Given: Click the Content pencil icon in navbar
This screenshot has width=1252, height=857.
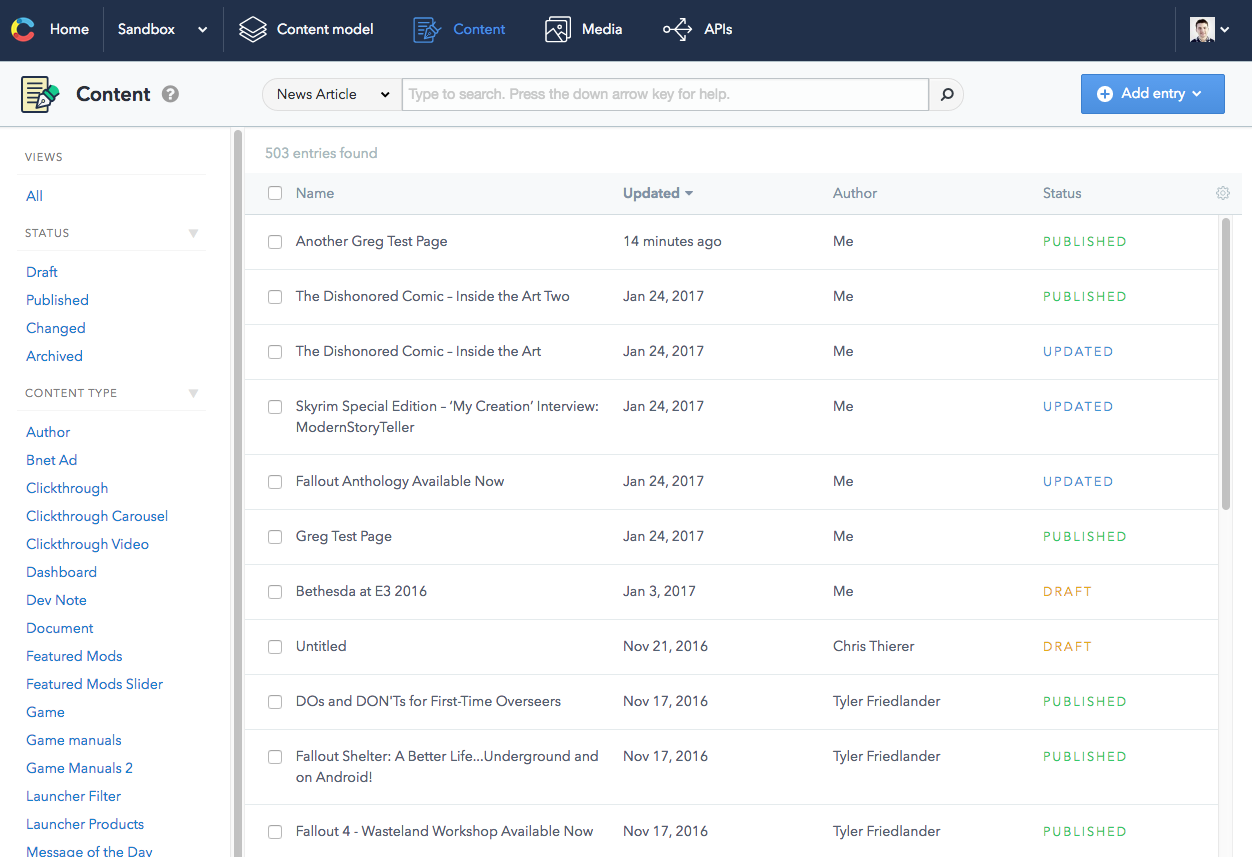Looking at the screenshot, I should [x=427, y=29].
